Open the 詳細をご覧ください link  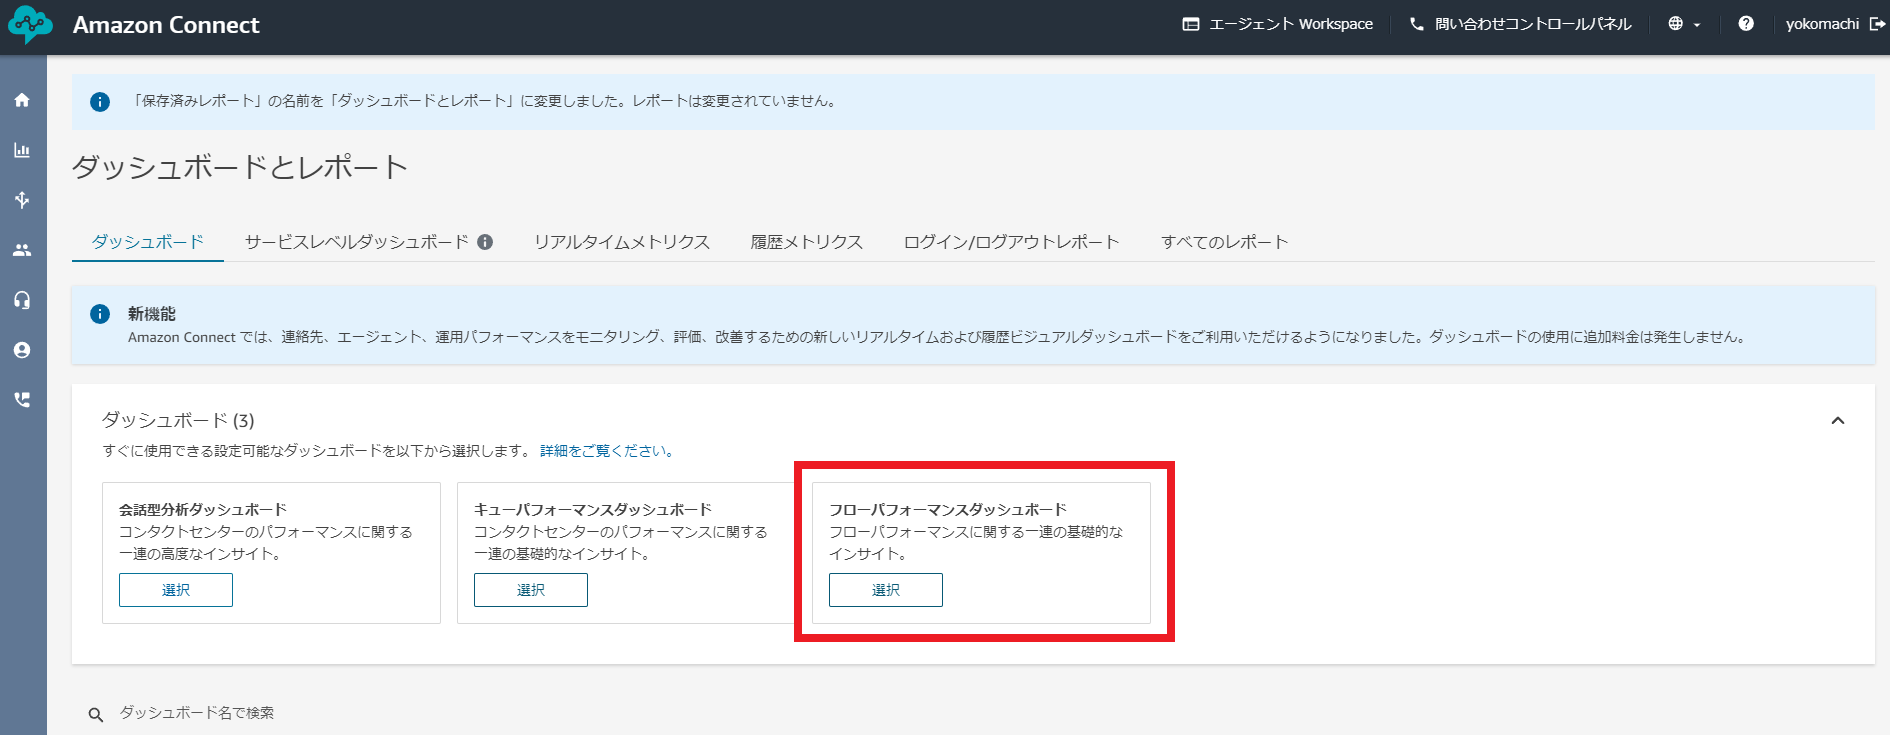tap(608, 451)
